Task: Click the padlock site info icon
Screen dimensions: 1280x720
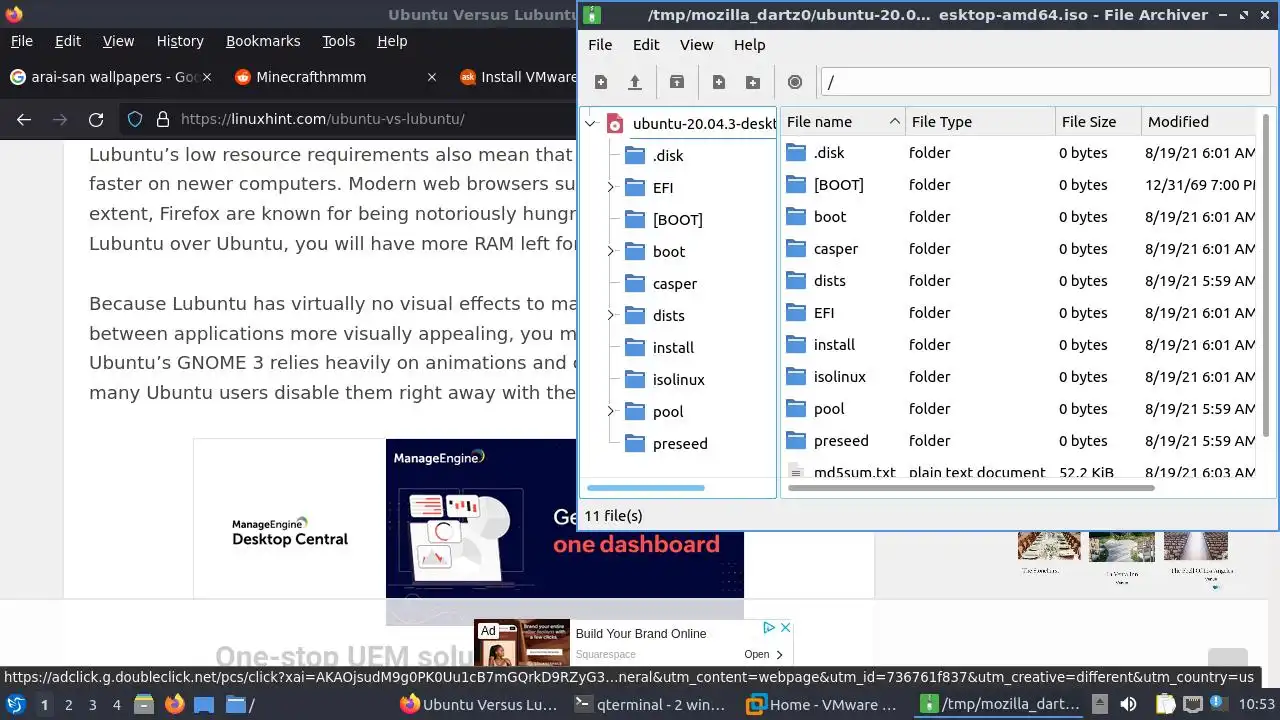Action: pos(163,119)
